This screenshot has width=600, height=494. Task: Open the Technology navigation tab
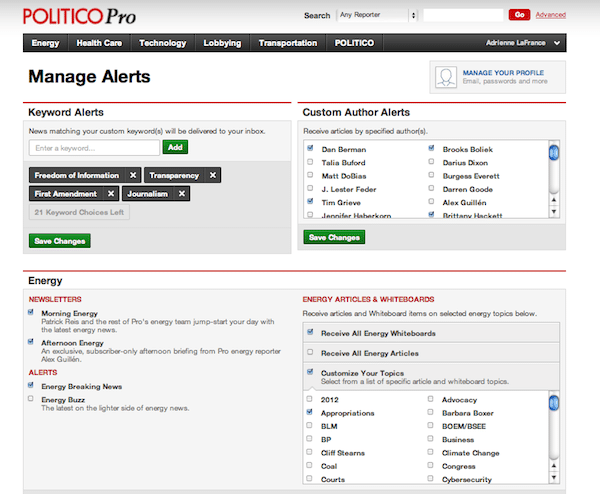coord(163,43)
